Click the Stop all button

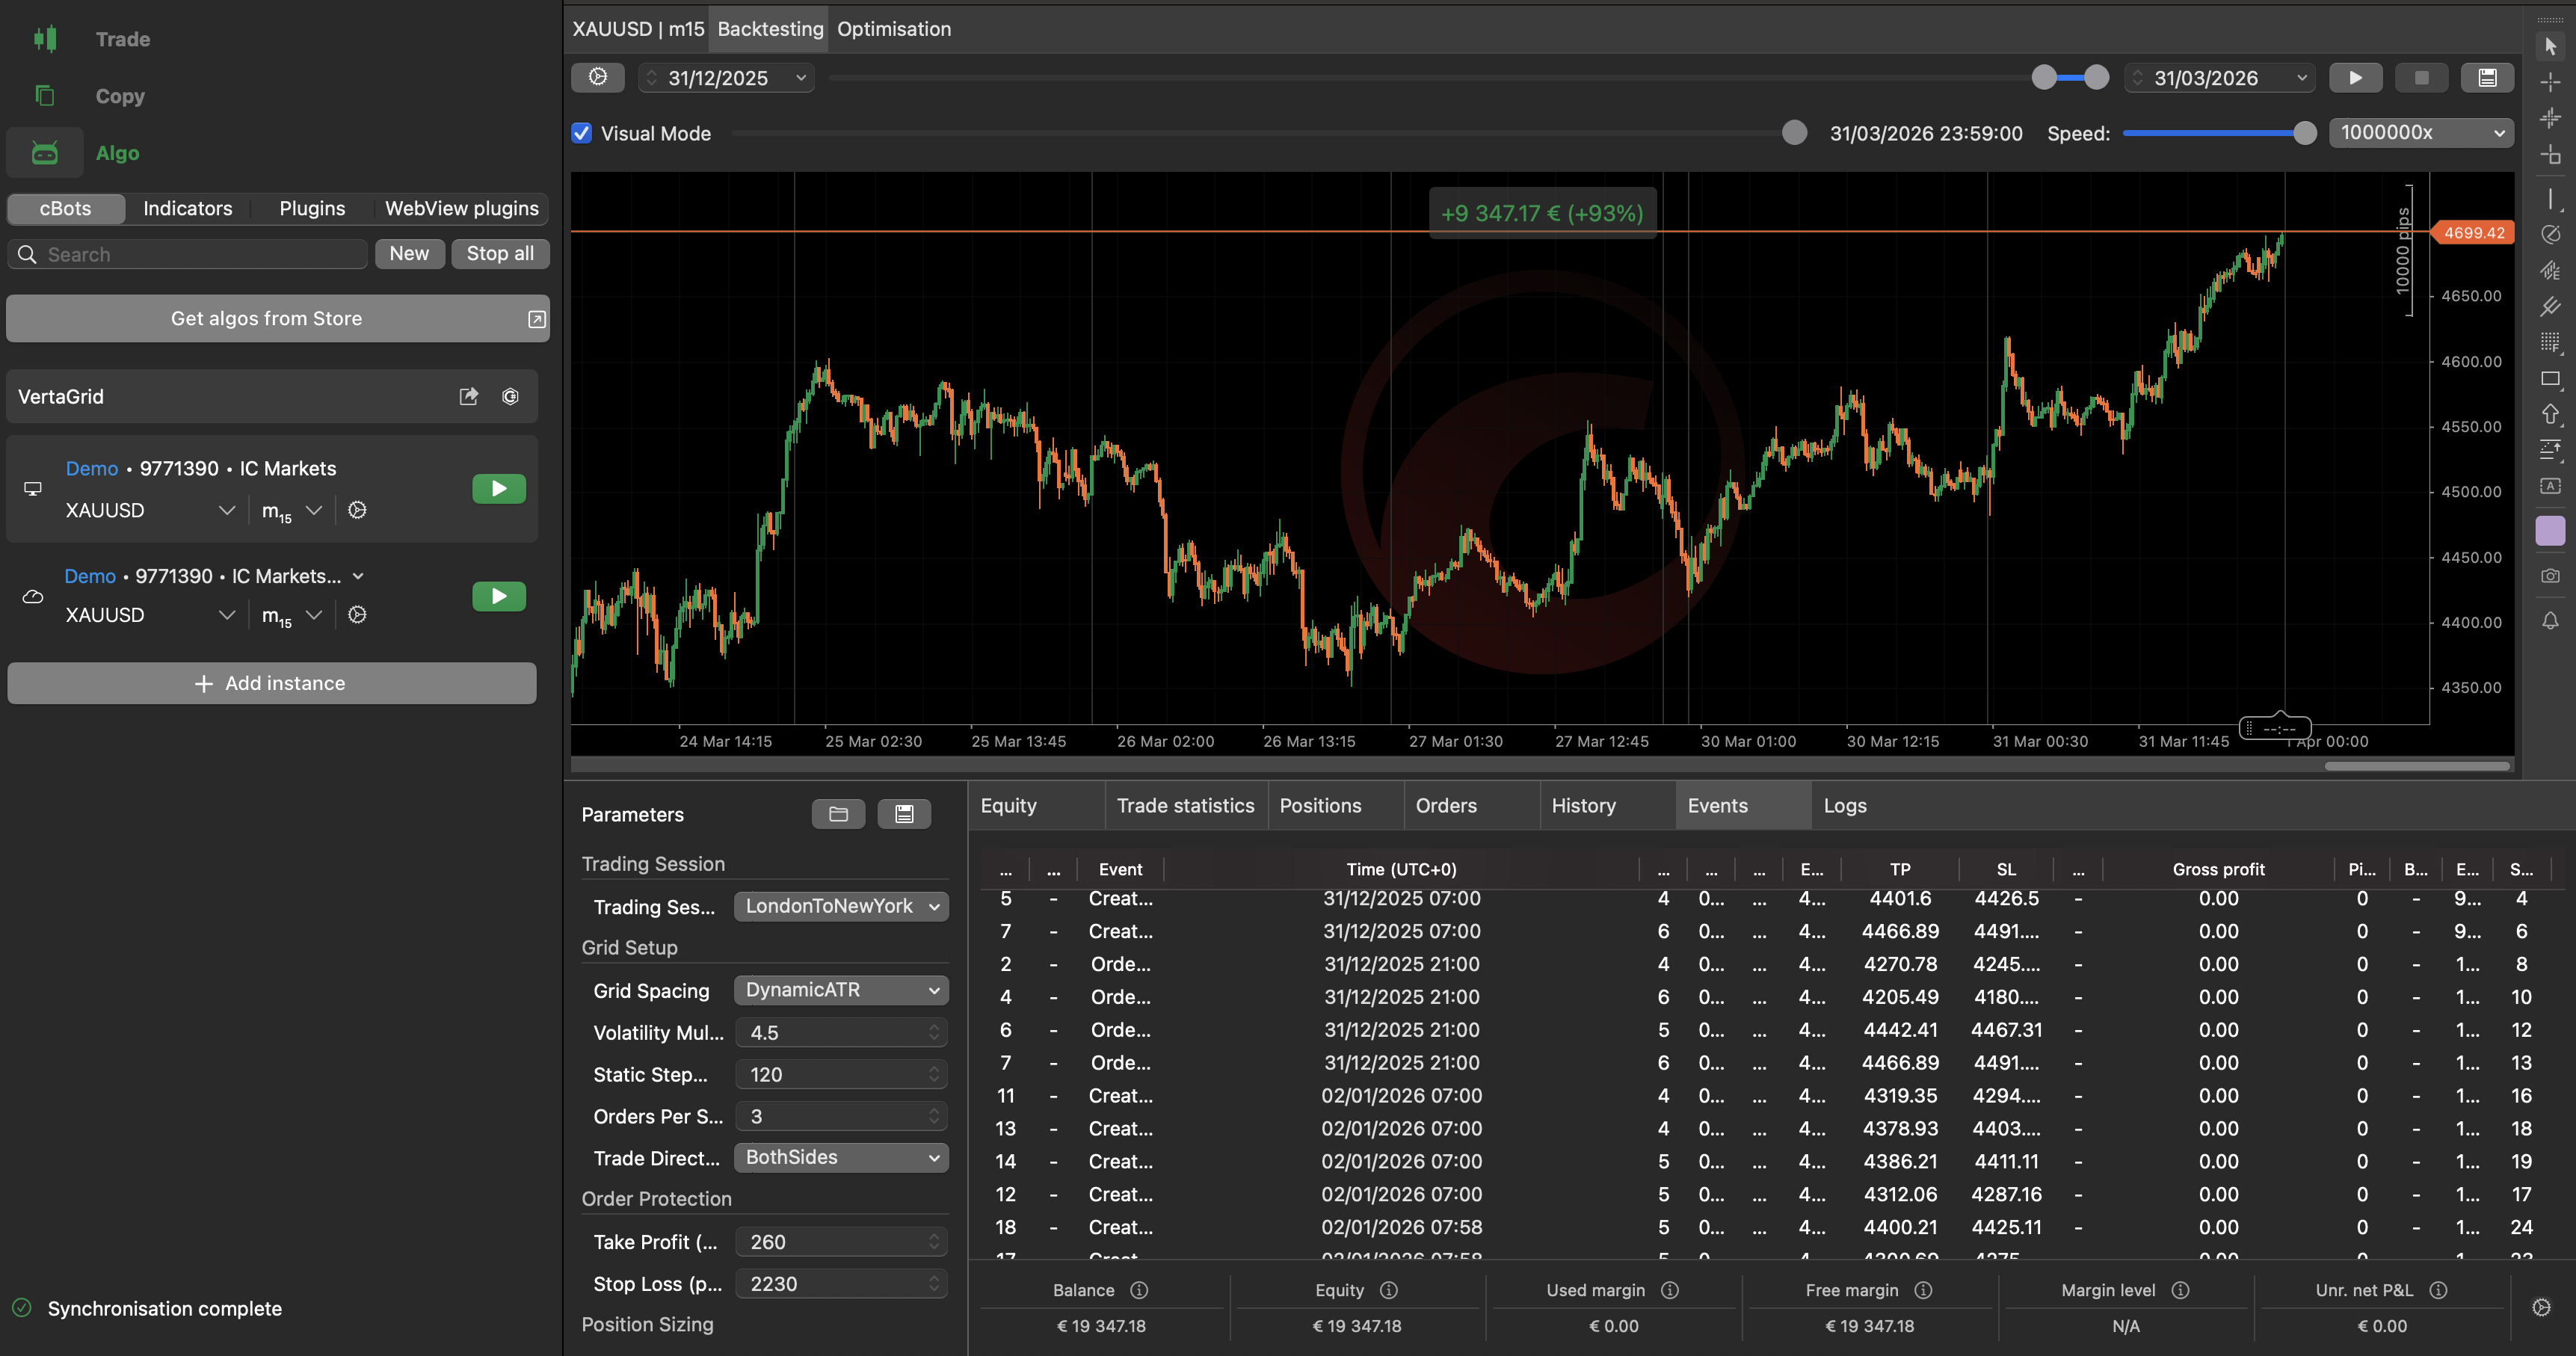pyautogui.click(x=500, y=254)
